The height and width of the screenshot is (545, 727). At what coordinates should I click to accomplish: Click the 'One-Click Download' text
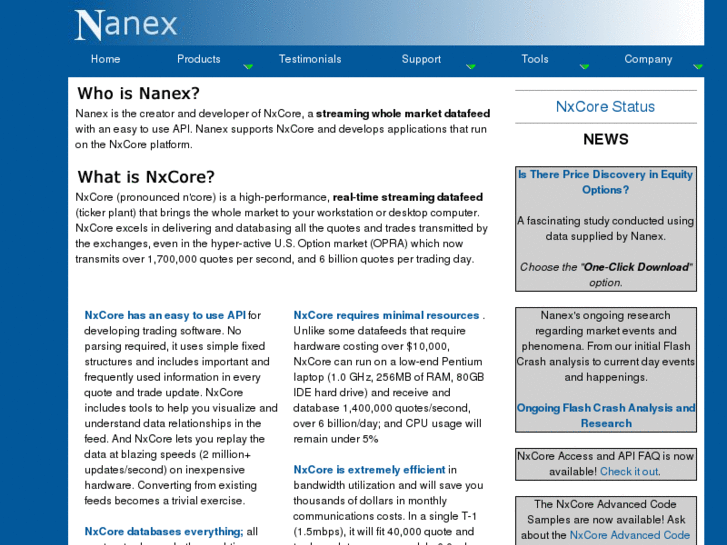(637, 267)
